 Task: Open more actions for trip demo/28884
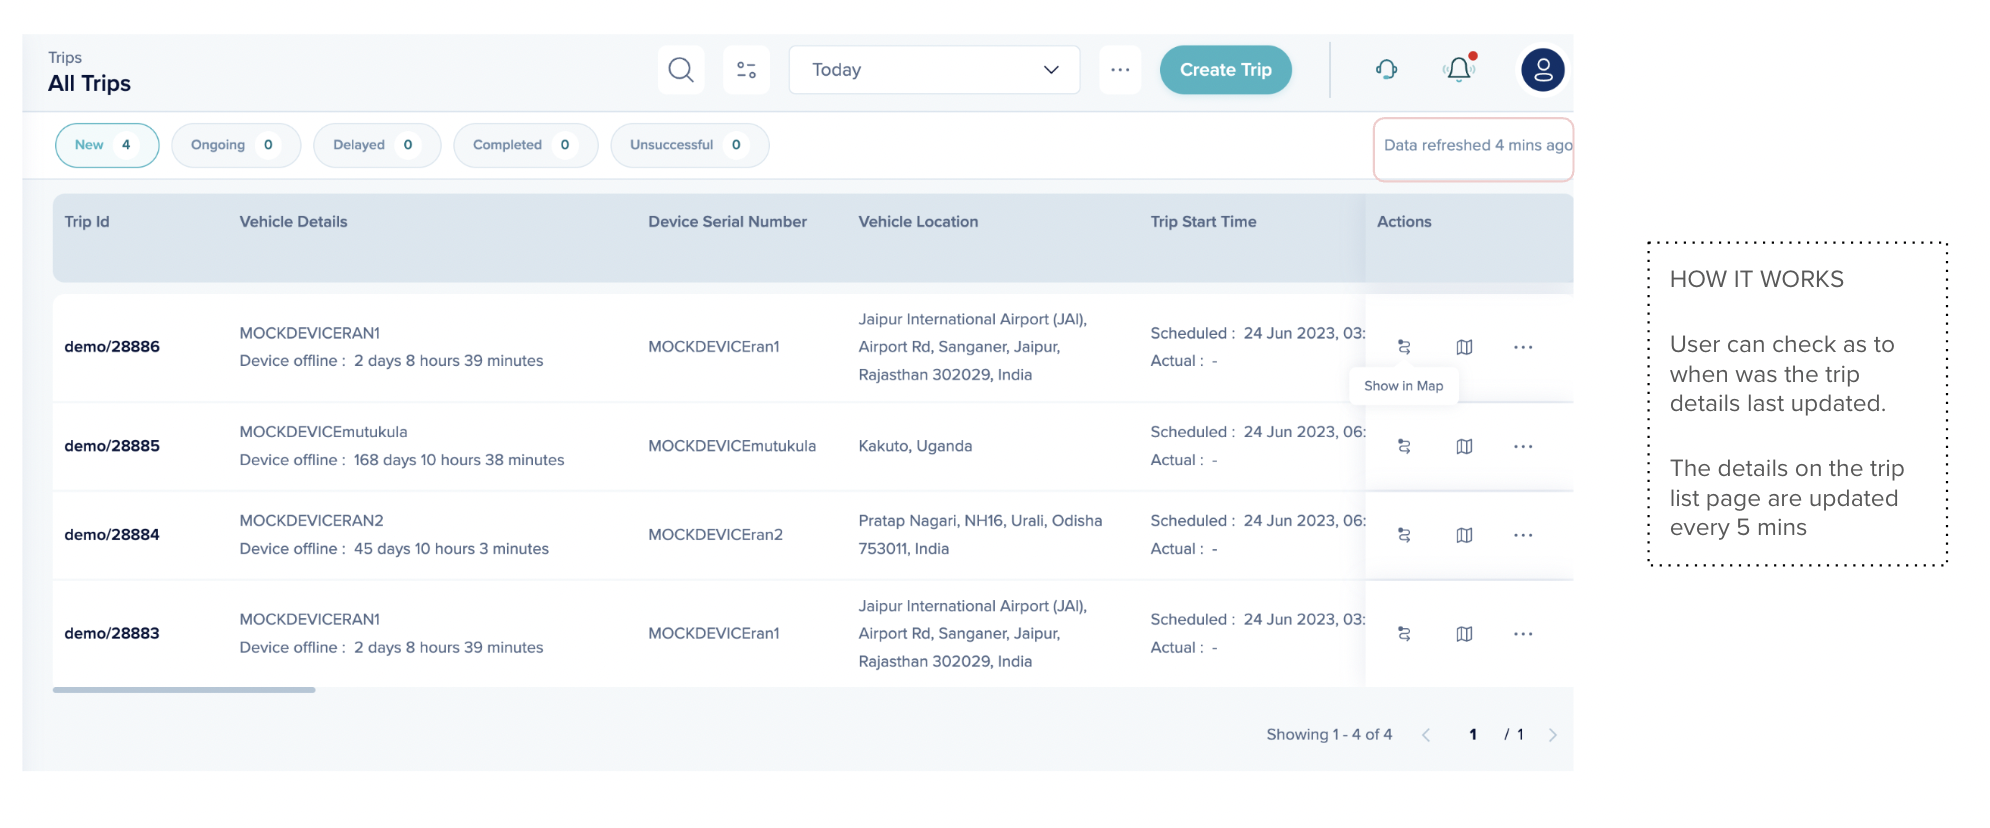pyautogui.click(x=1523, y=535)
